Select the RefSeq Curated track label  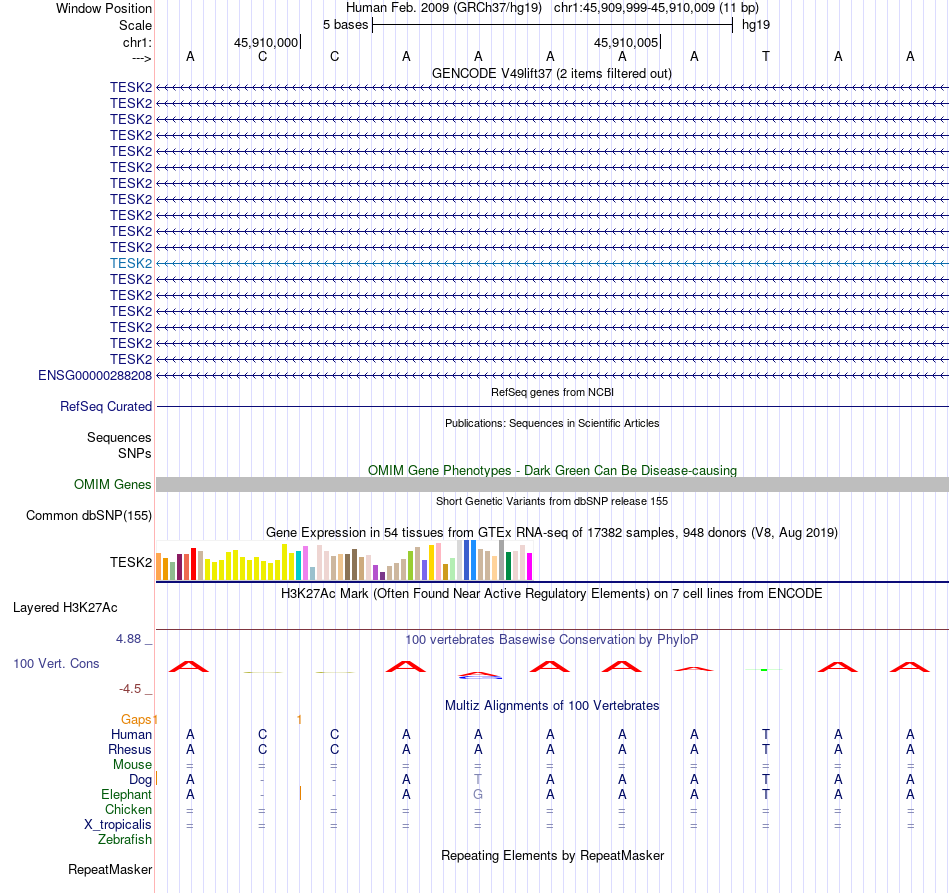[x=106, y=407]
